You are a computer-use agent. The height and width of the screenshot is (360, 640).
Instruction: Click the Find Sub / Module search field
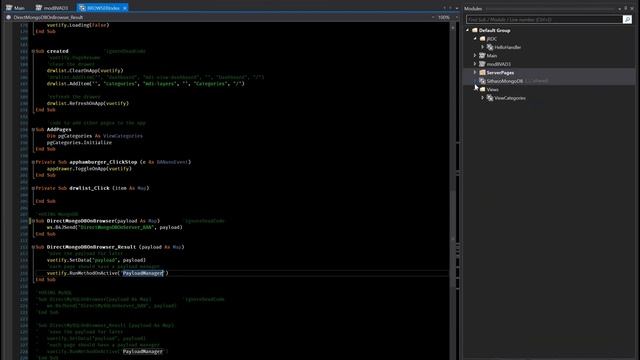point(544,19)
